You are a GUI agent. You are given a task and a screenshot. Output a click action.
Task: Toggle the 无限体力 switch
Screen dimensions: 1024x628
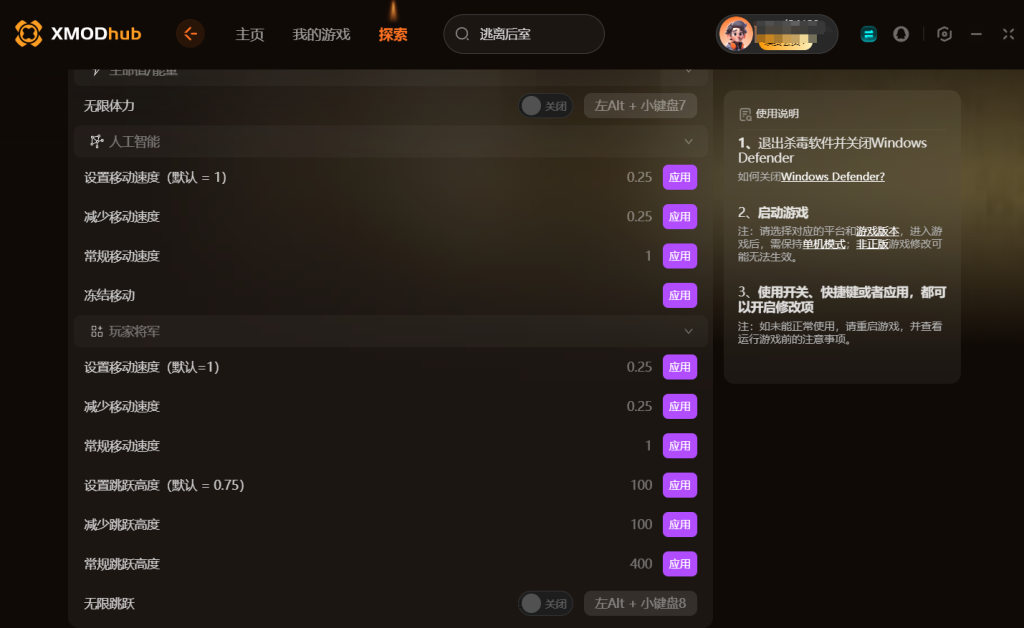546,106
